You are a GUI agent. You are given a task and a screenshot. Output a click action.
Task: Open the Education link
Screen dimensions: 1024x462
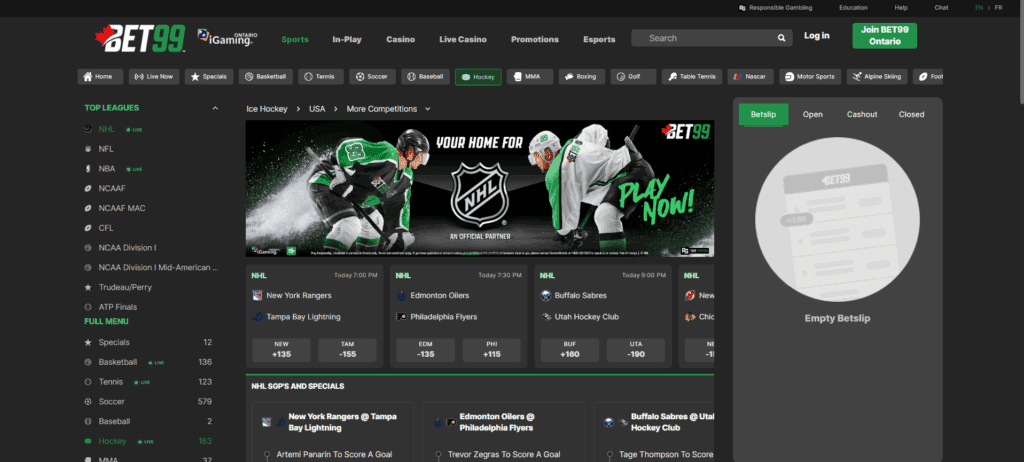pyautogui.click(x=853, y=8)
